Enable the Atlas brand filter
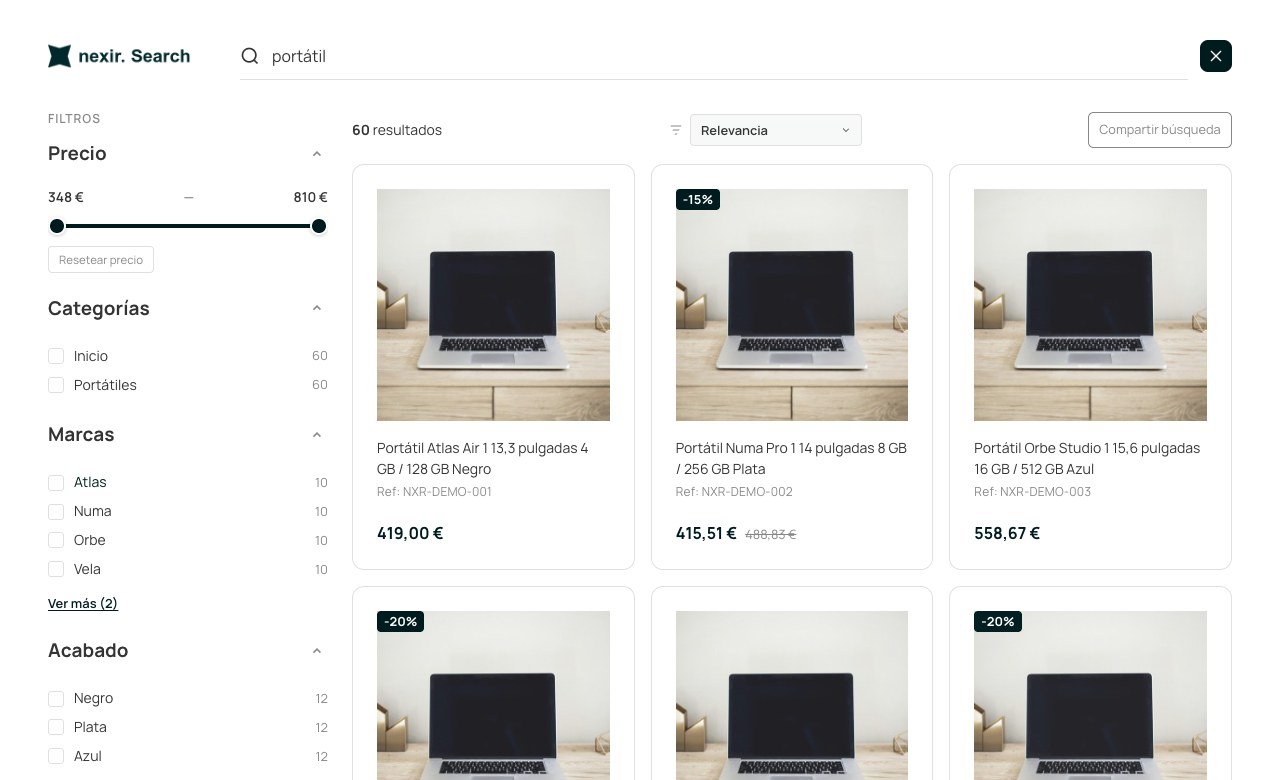The image size is (1280, 780). [56, 482]
